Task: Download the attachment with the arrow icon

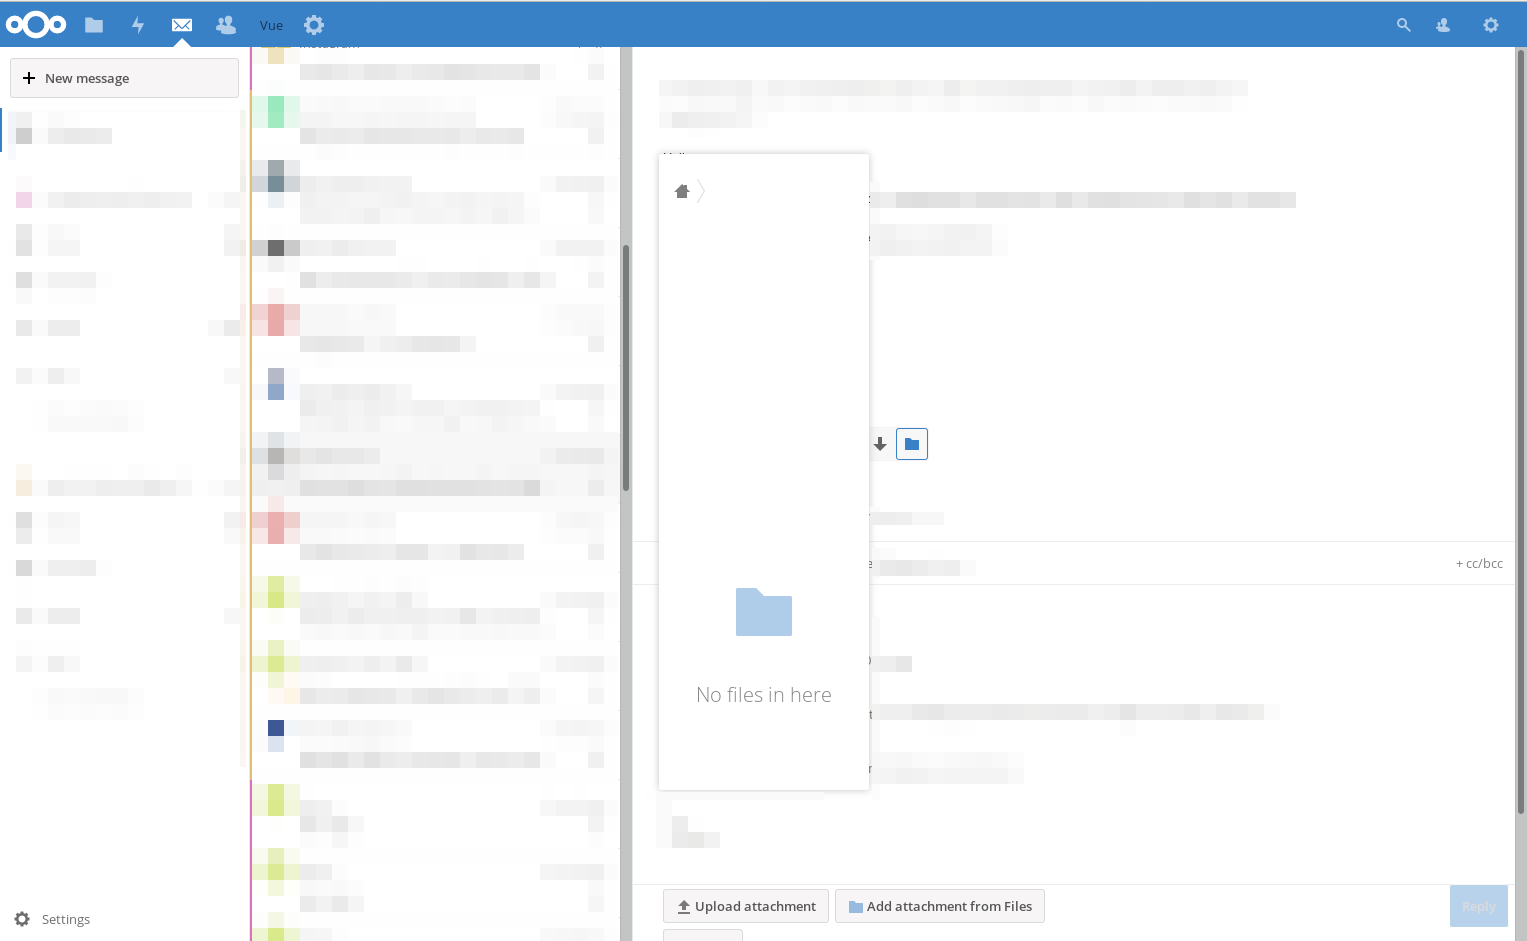Action: [x=880, y=444]
